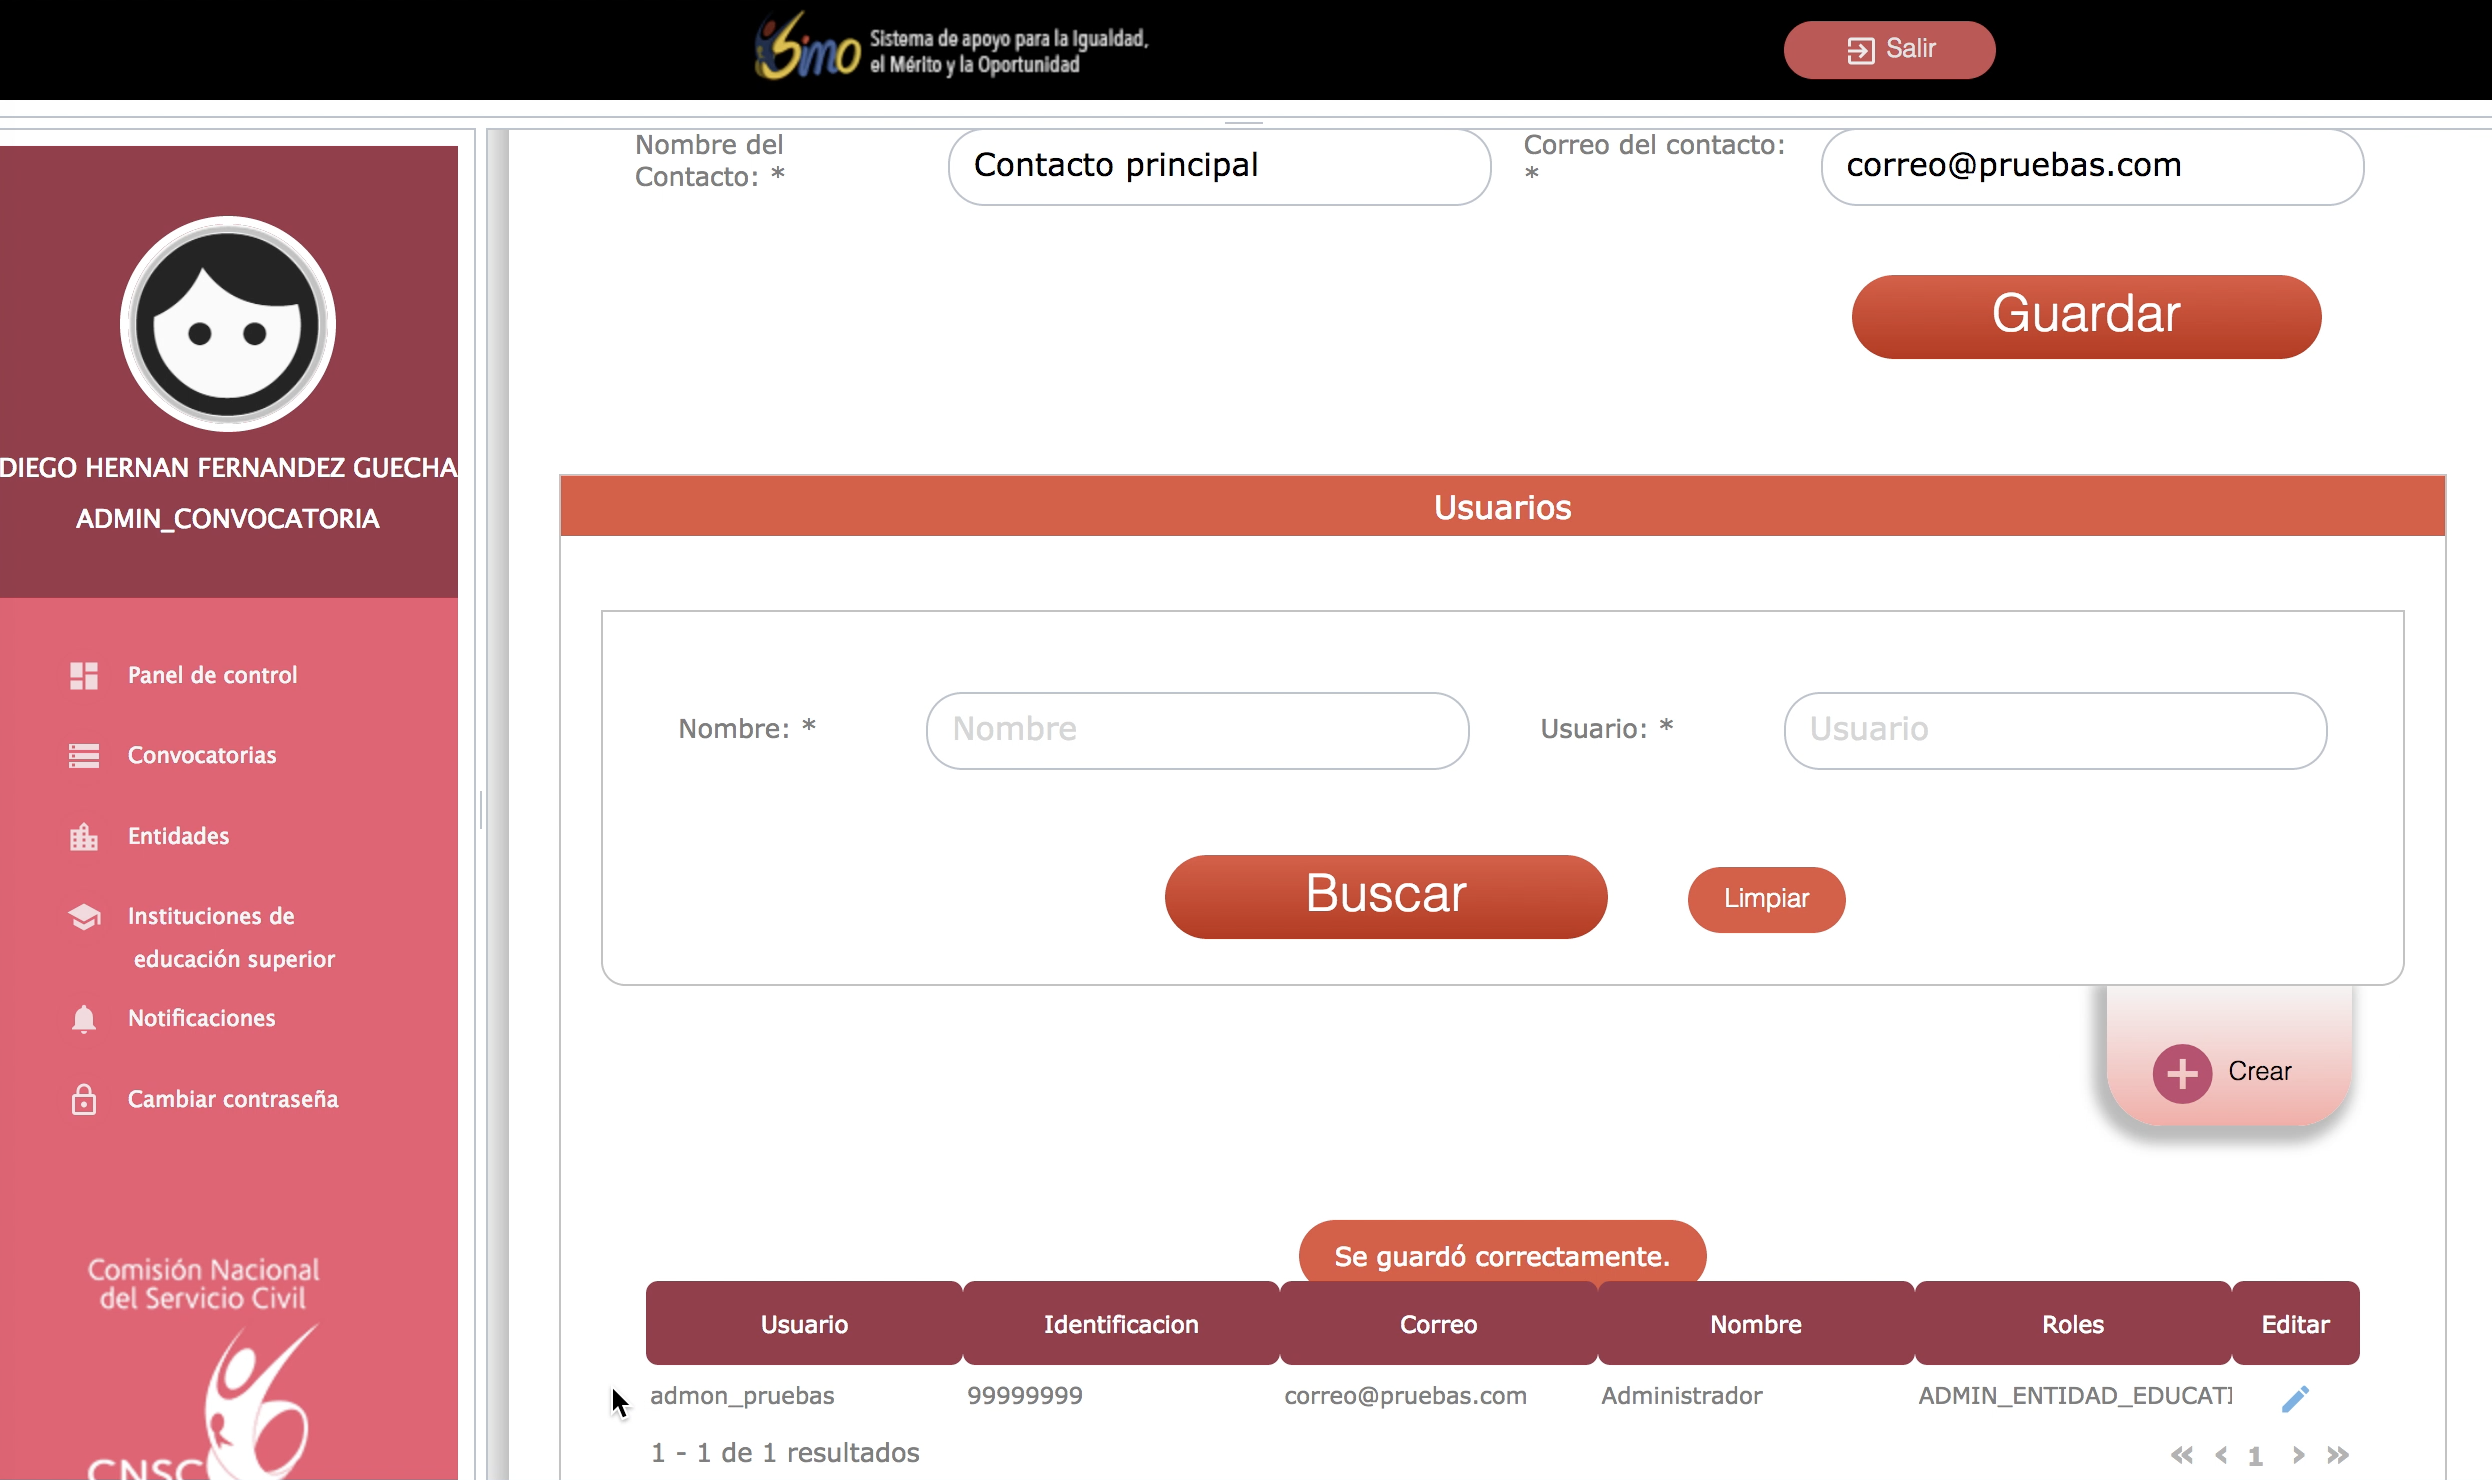2492x1480 pixels.
Task: Go to the last results page
Action: pyautogui.click(x=2338, y=1455)
